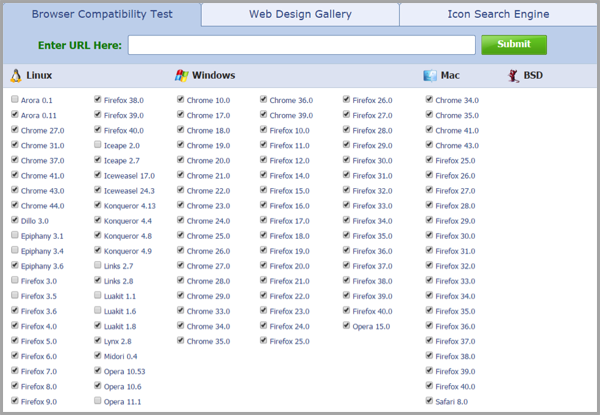Click the Windows flag icon
600x415 pixels.
pyautogui.click(x=181, y=75)
